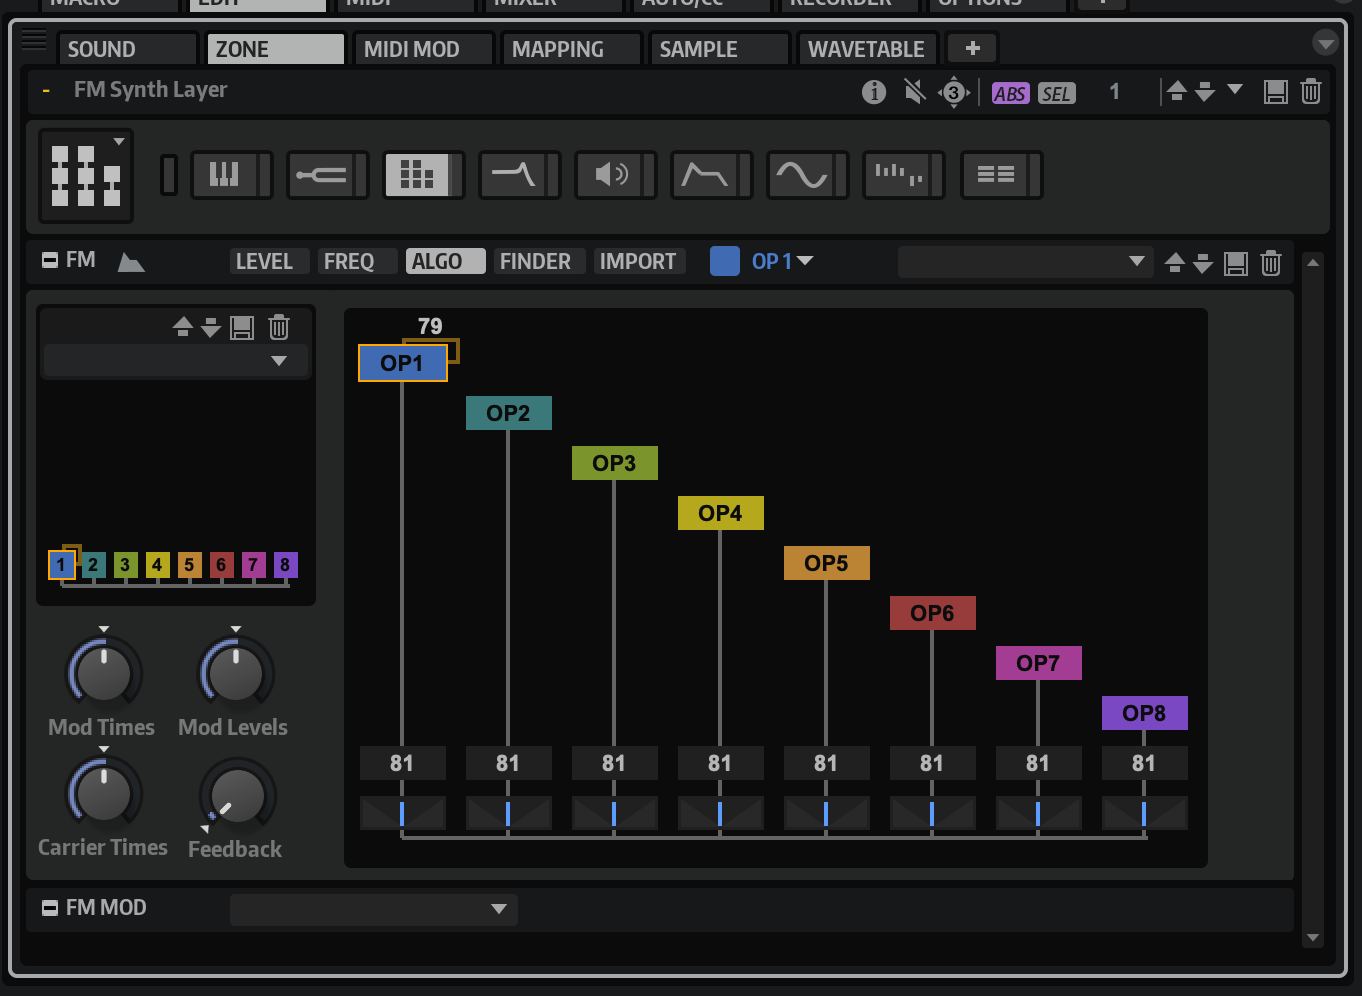Click the mute speaker icon for layer
Image resolution: width=1362 pixels, height=996 pixels.
(914, 93)
